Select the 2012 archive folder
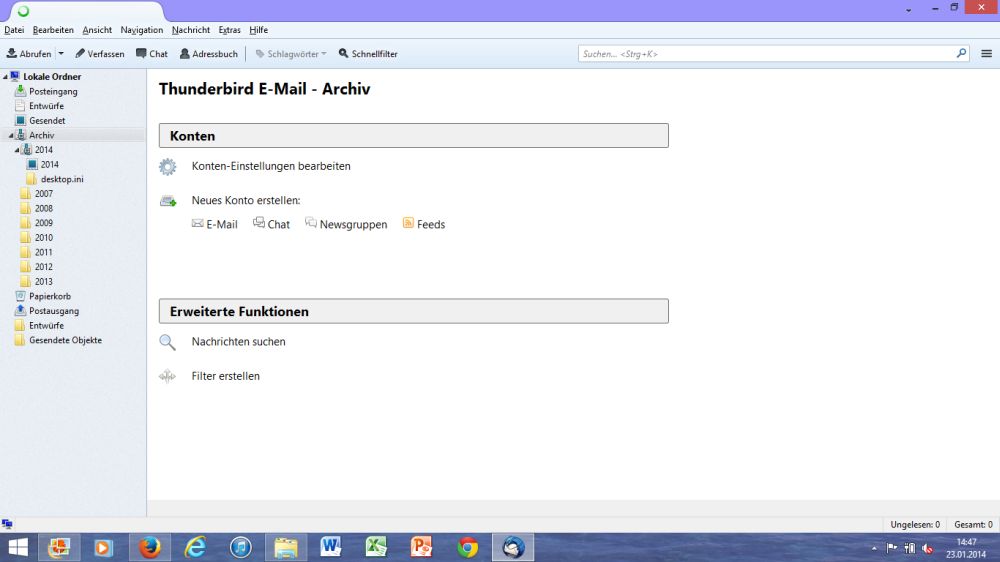Viewport: 1000px width, 562px height. click(x=43, y=267)
